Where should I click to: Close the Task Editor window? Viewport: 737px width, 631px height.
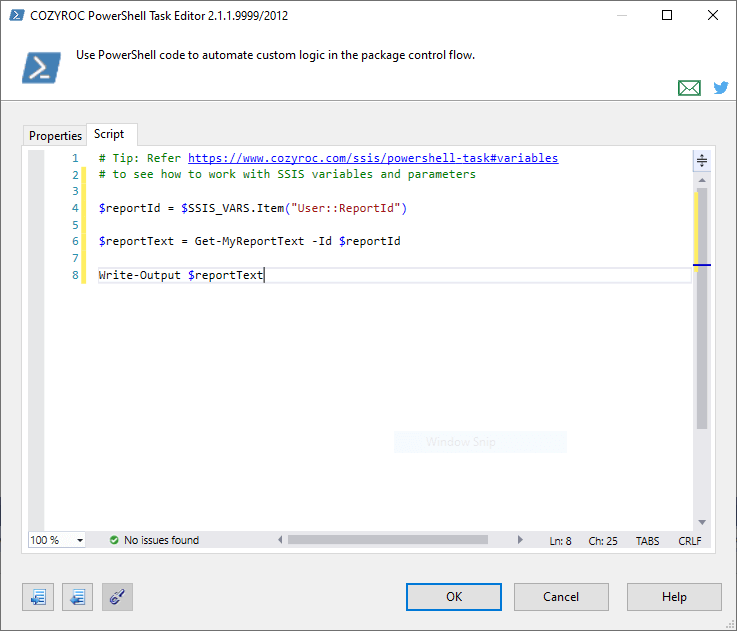pyautogui.click(x=713, y=15)
